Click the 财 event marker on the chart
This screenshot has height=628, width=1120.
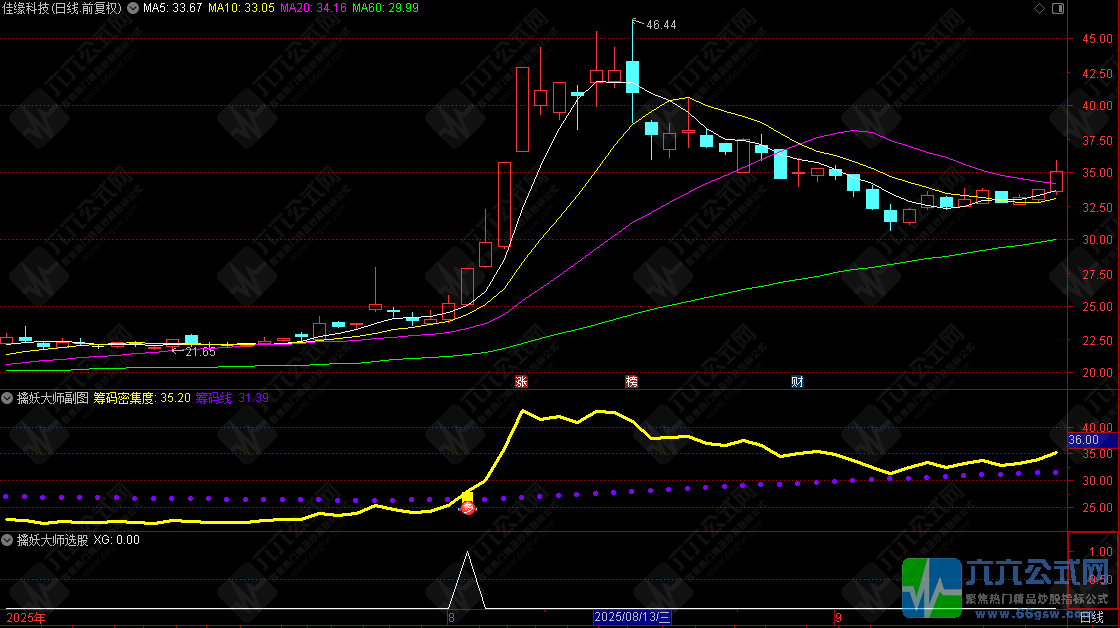pos(797,382)
